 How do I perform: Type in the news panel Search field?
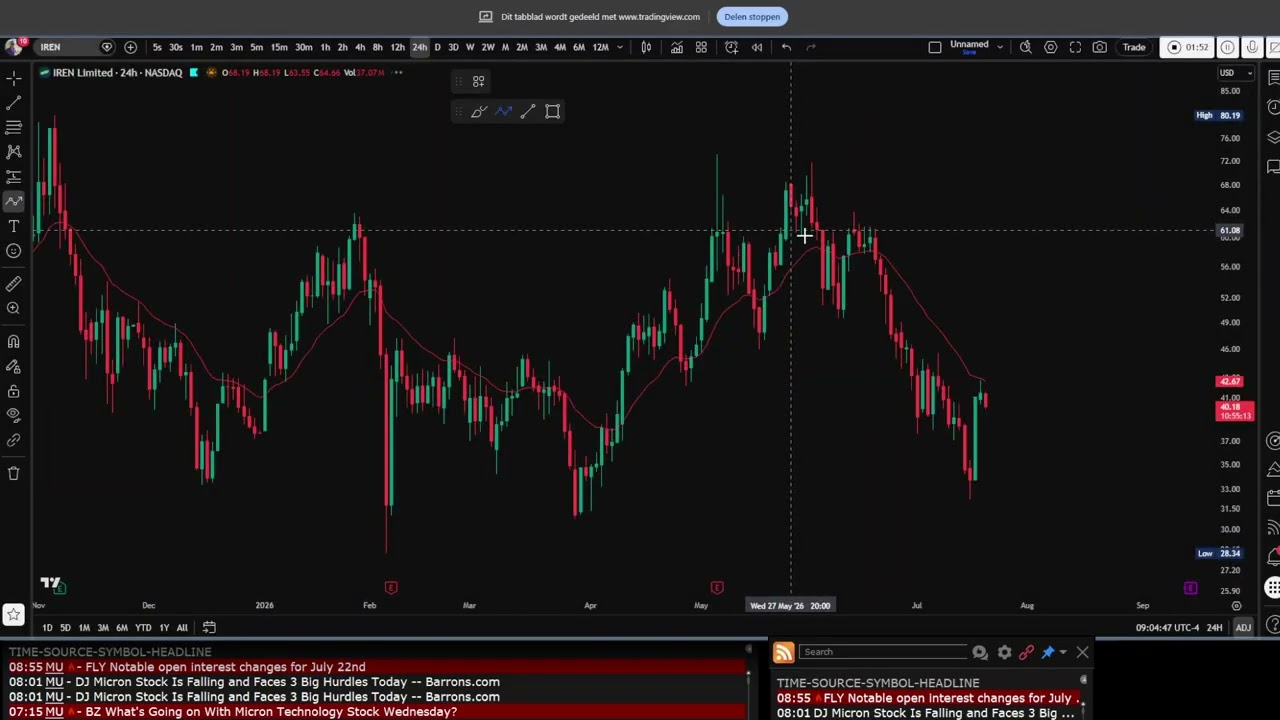coord(882,652)
